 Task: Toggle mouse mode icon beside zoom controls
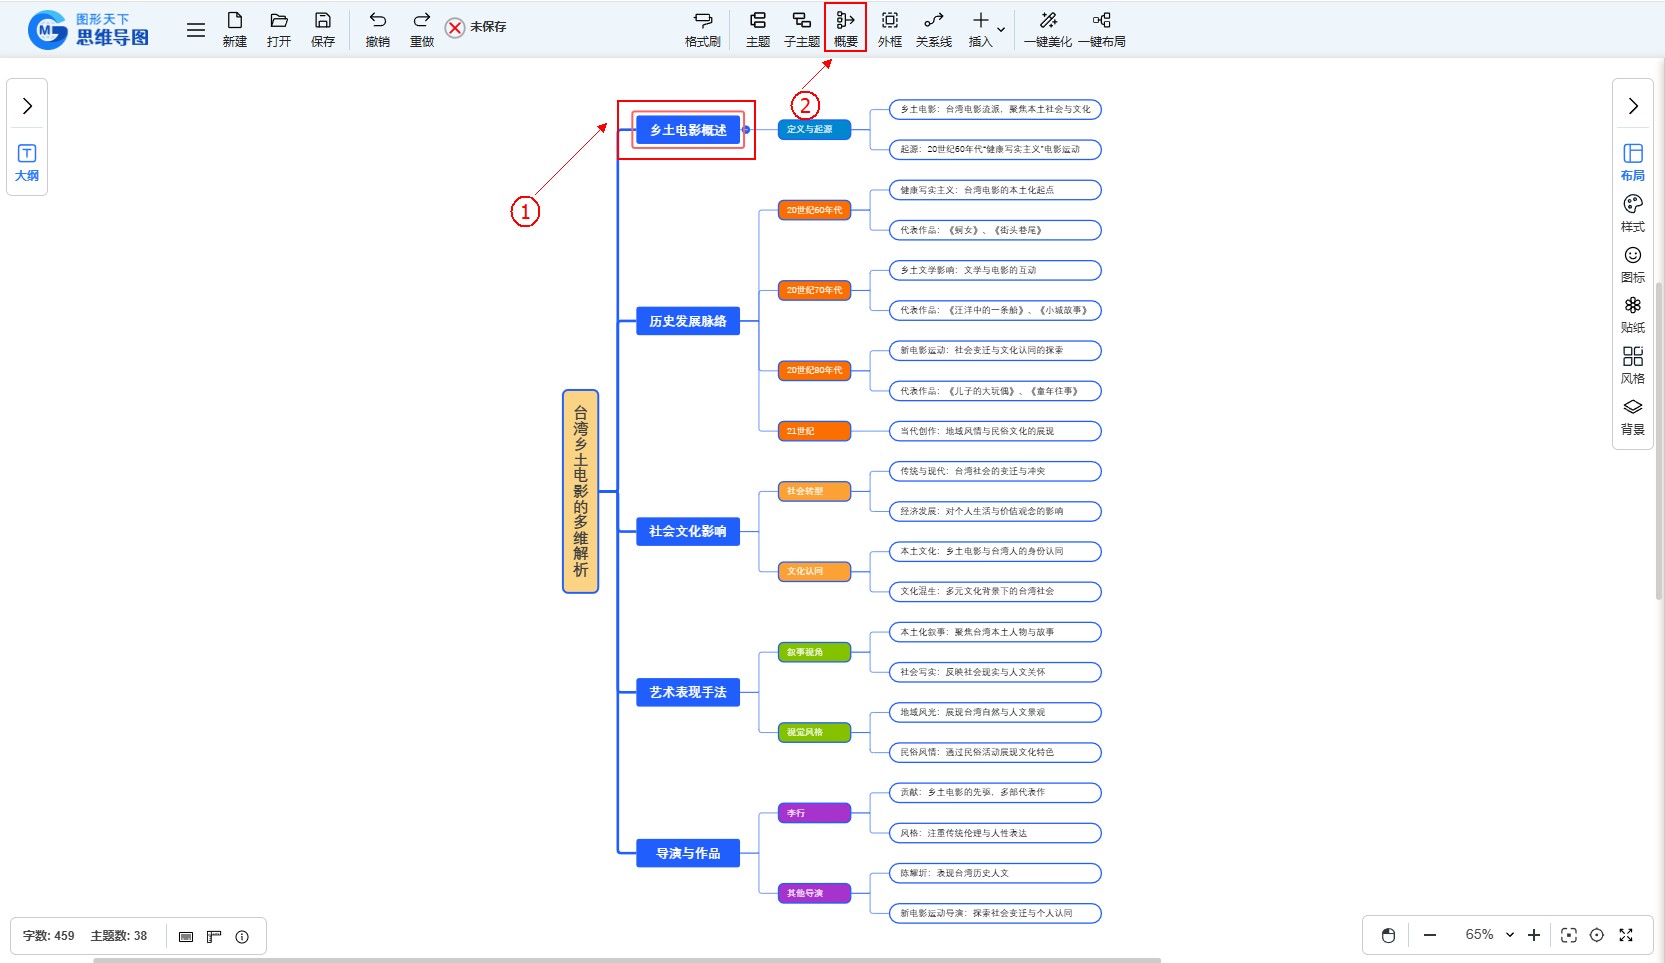pyautogui.click(x=1388, y=935)
